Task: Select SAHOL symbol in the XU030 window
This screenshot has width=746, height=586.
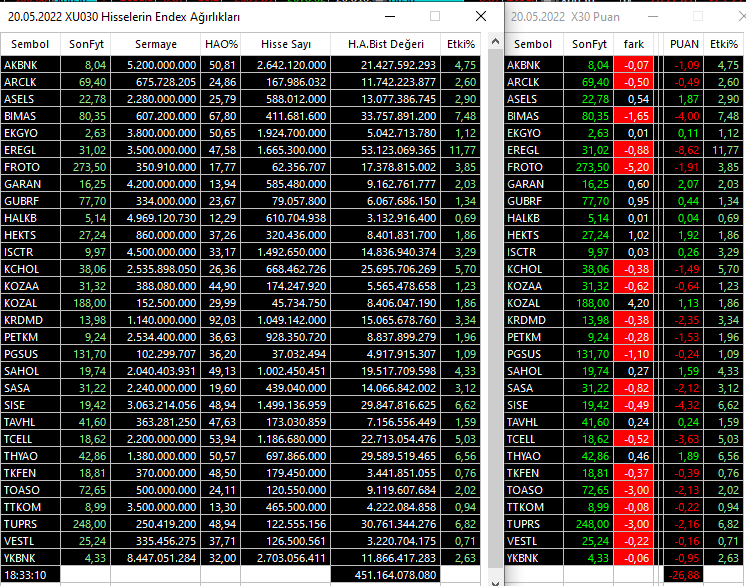Action: click(30, 371)
